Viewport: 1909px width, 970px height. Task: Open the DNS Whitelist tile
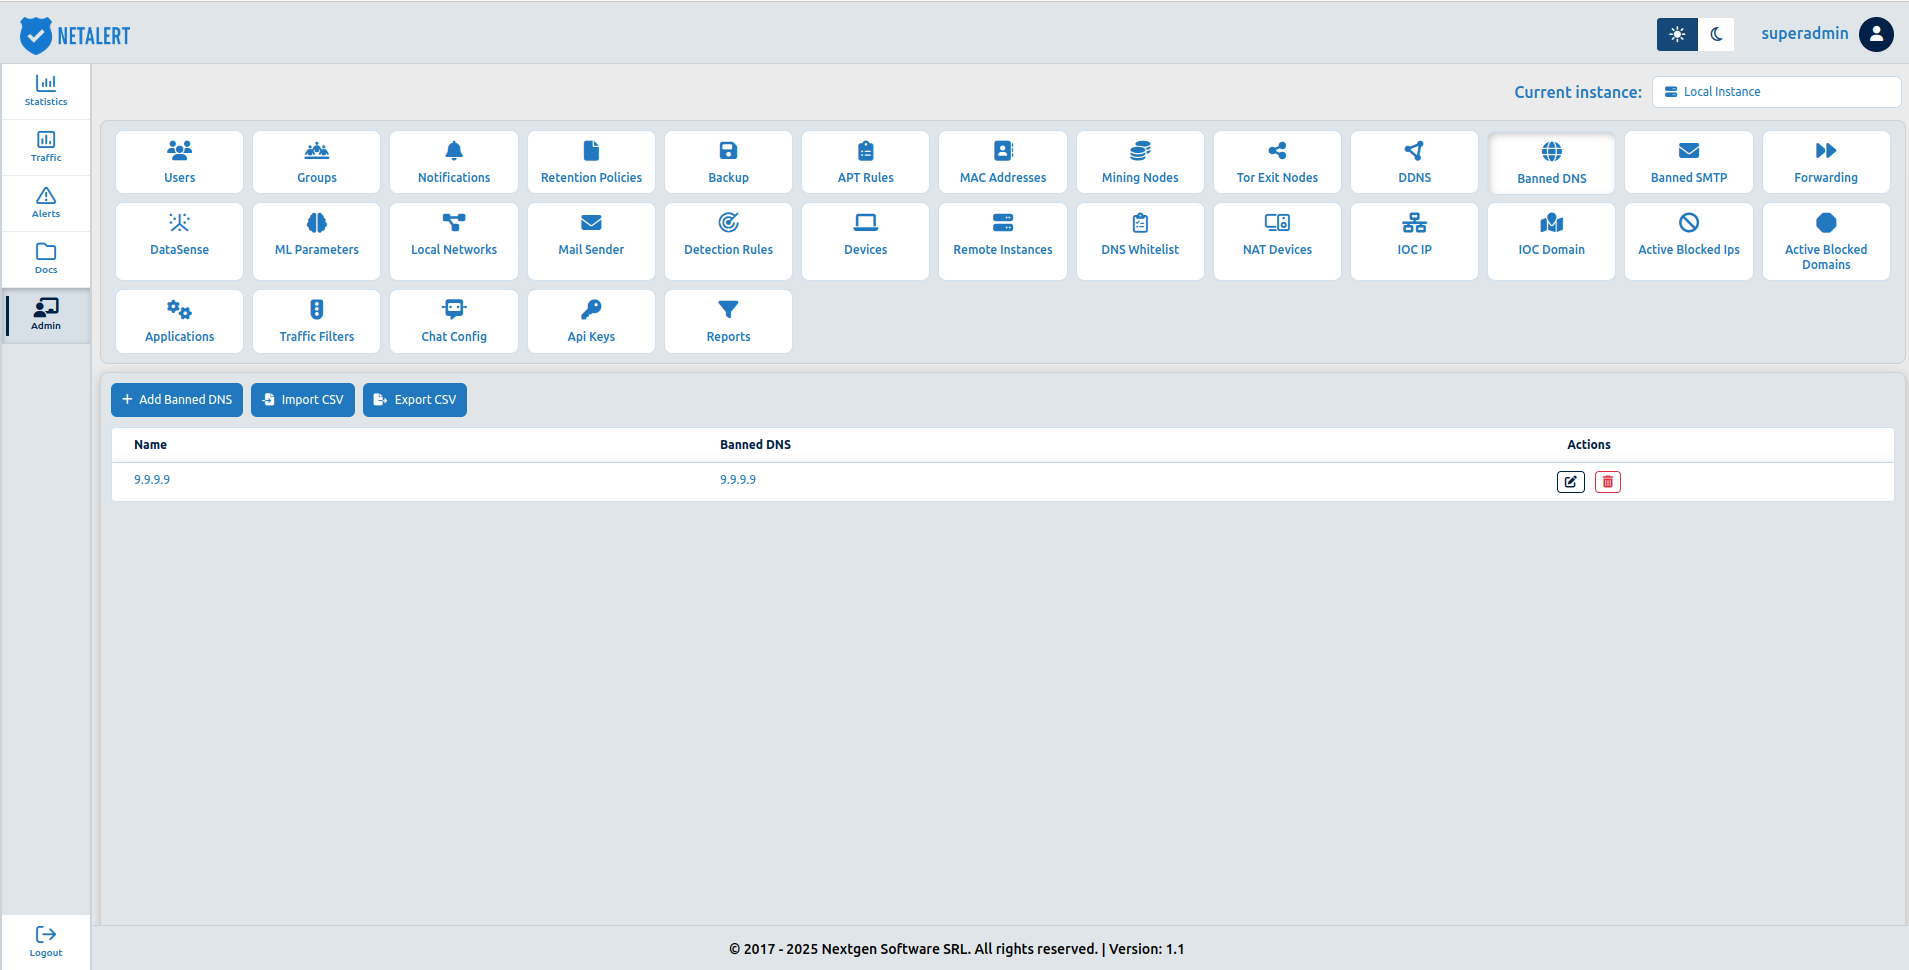coord(1140,241)
